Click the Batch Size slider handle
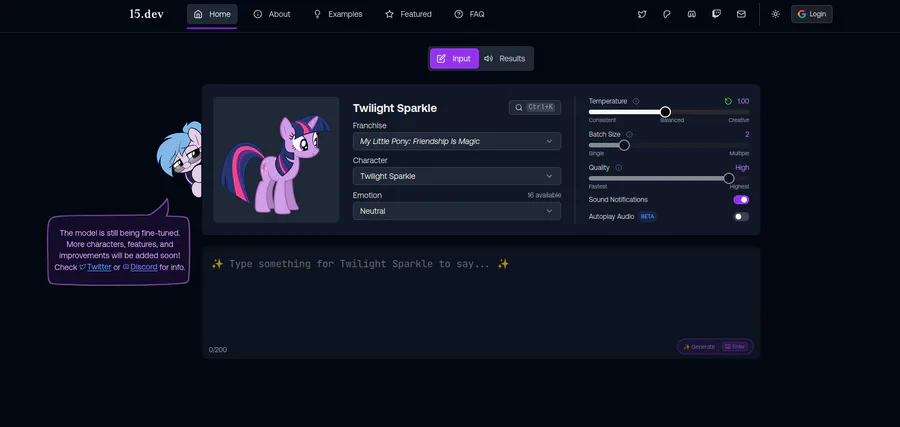The width and height of the screenshot is (900, 427). click(x=624, y=145)
